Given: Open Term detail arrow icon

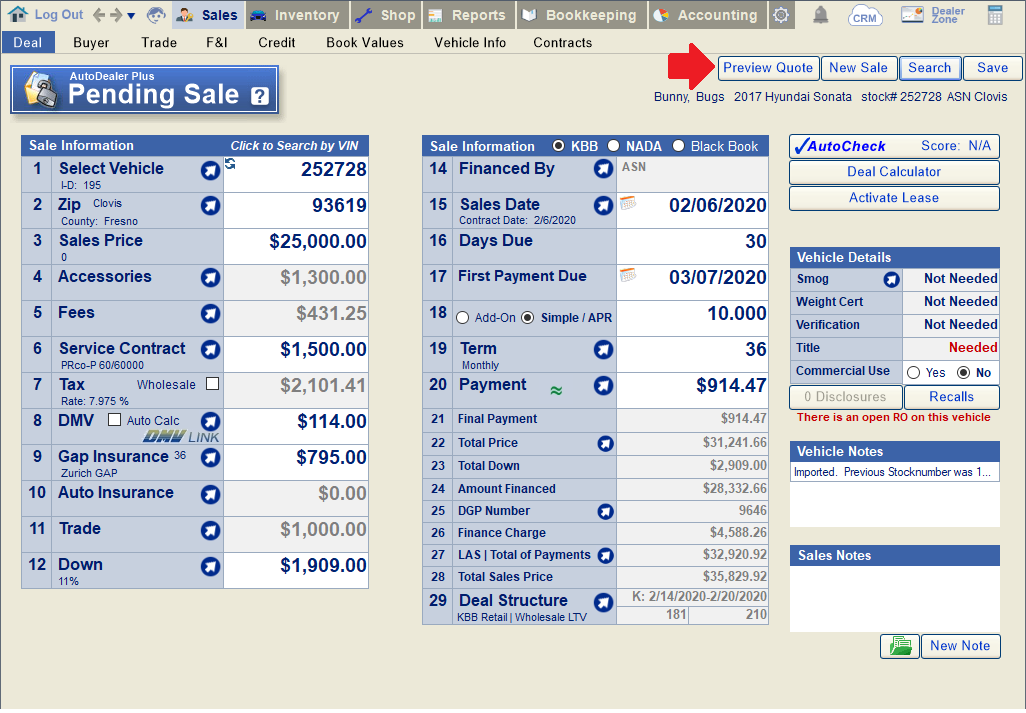Looking at the screenshot, I should click(603, 350).
